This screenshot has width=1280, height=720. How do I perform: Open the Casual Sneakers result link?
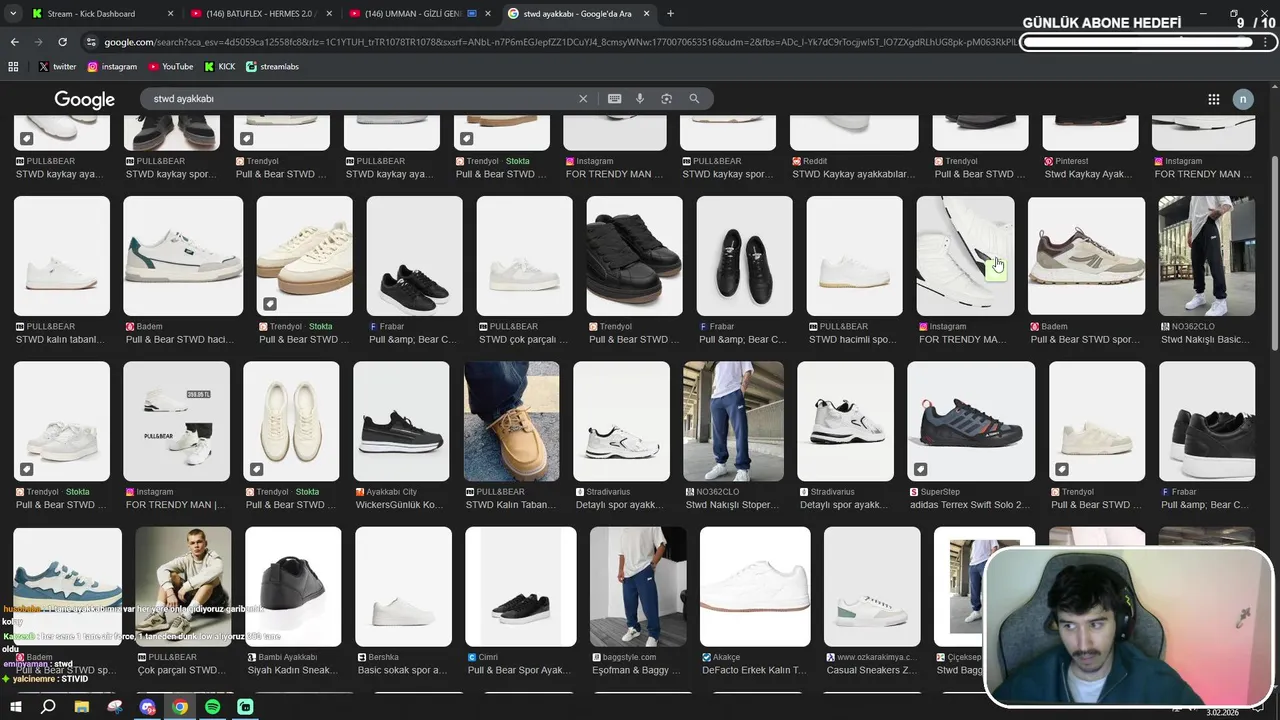point(872,670)
